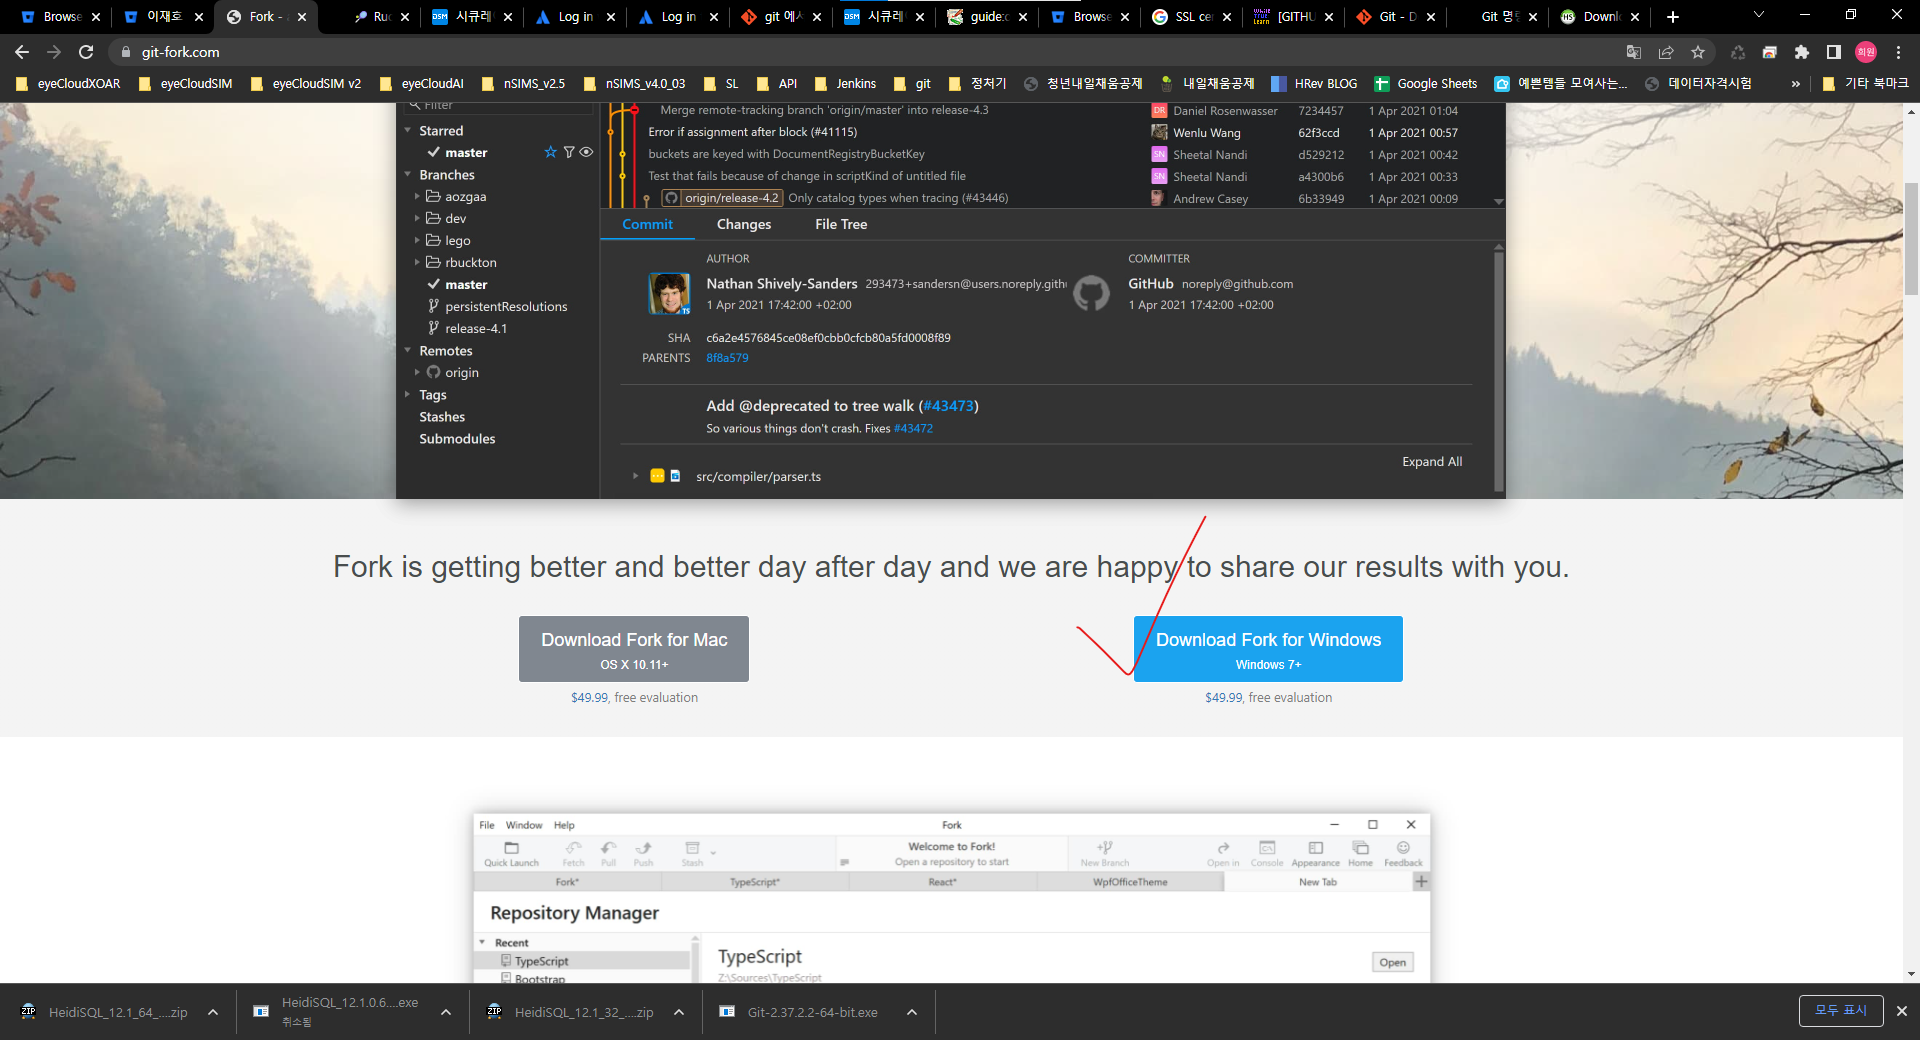Open the eyeCloudSIM v2 bookmark folder
The height and width of the screenshot is (1040, 1920).
click(x=306, y=84)
